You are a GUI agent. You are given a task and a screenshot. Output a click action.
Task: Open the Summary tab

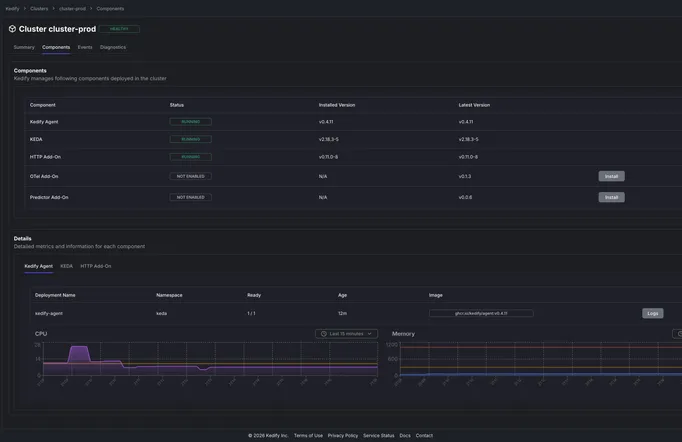(x=24, y=47)
